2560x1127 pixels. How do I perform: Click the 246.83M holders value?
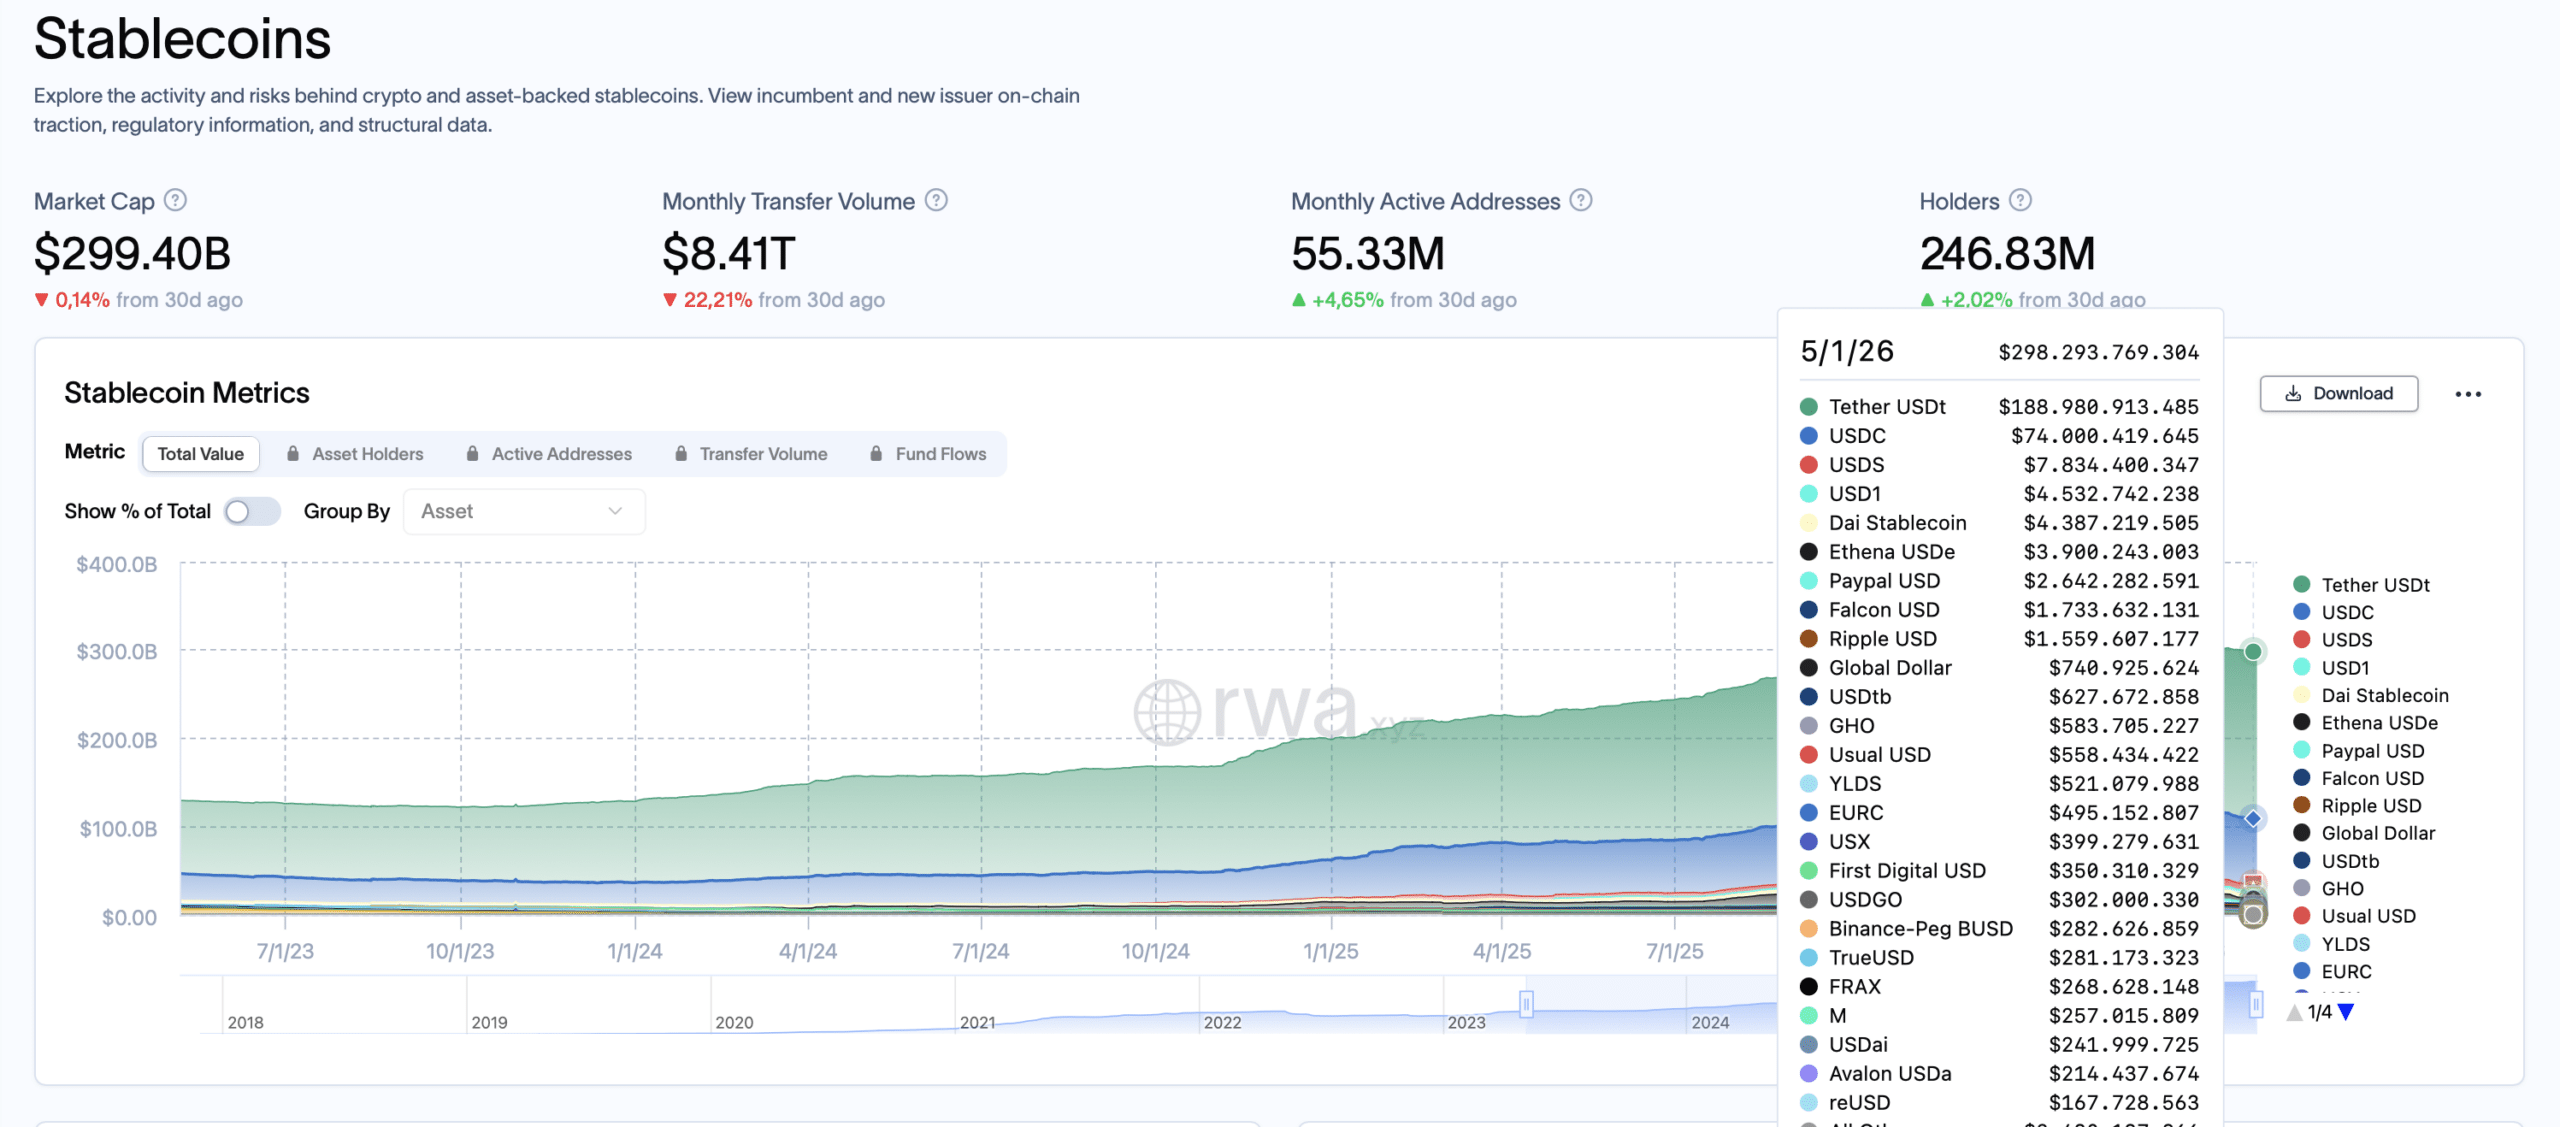(x=2007, y=254)
